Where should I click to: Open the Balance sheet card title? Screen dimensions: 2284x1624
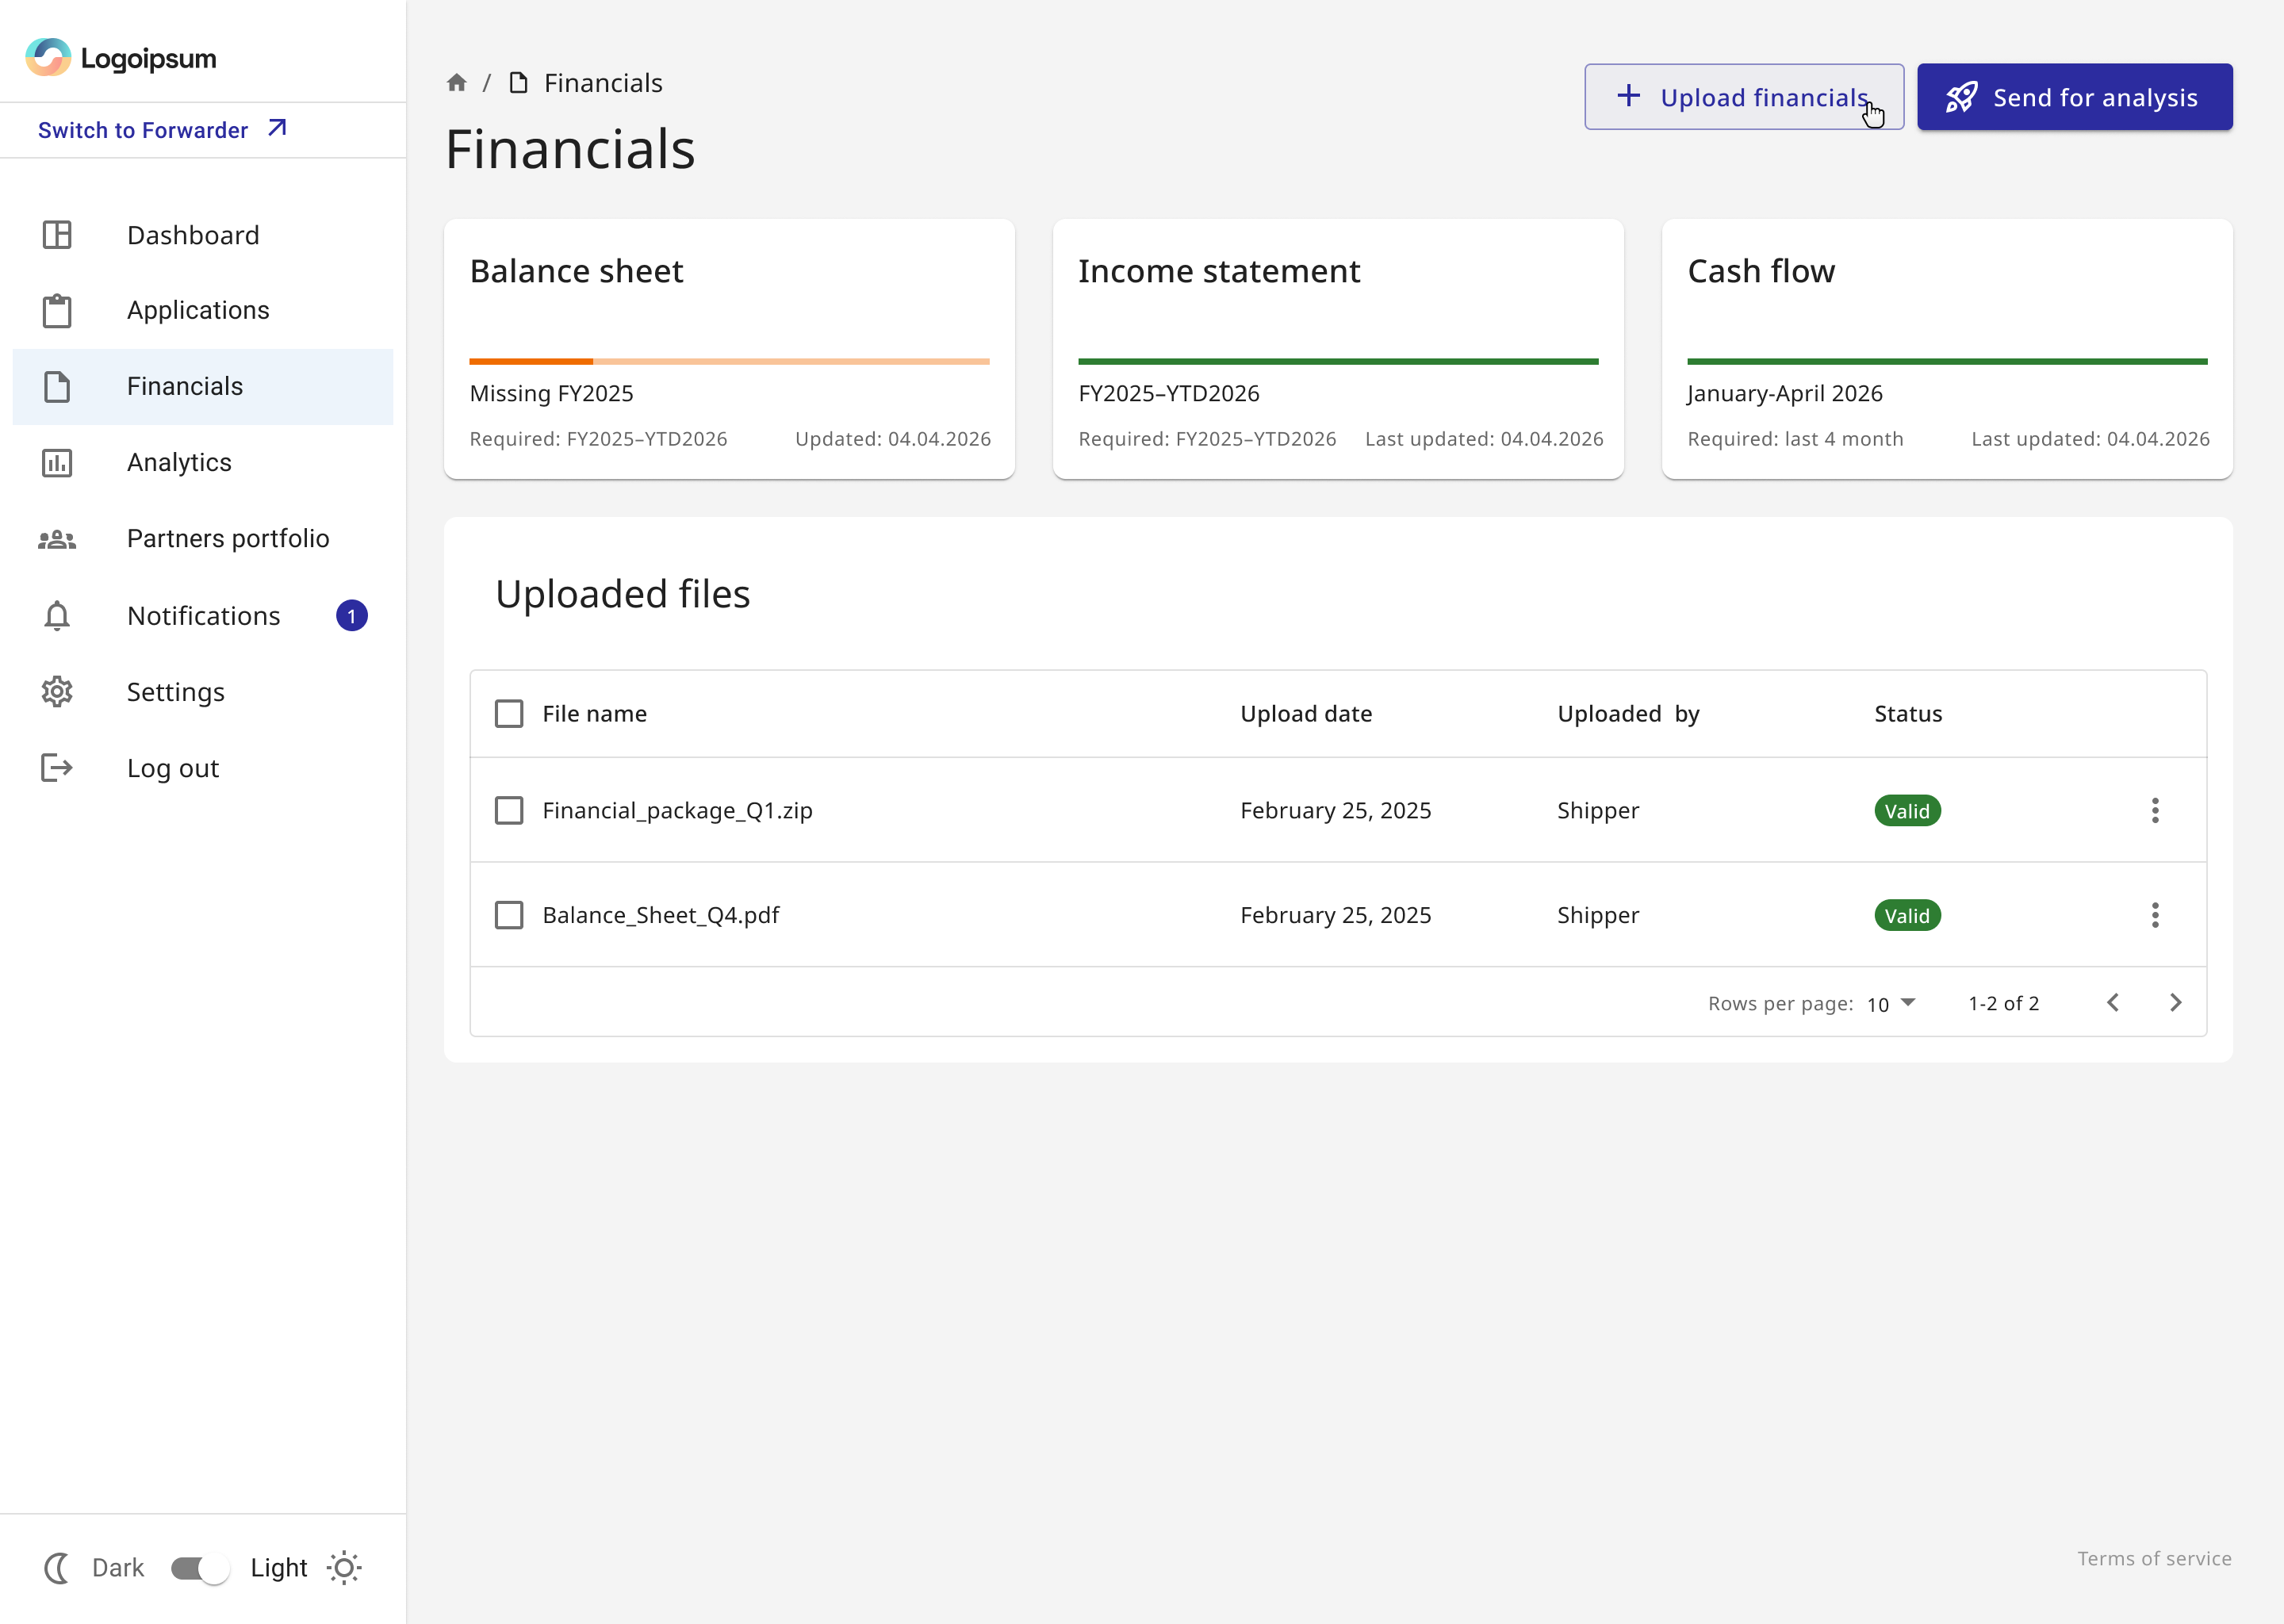(577, 271)
